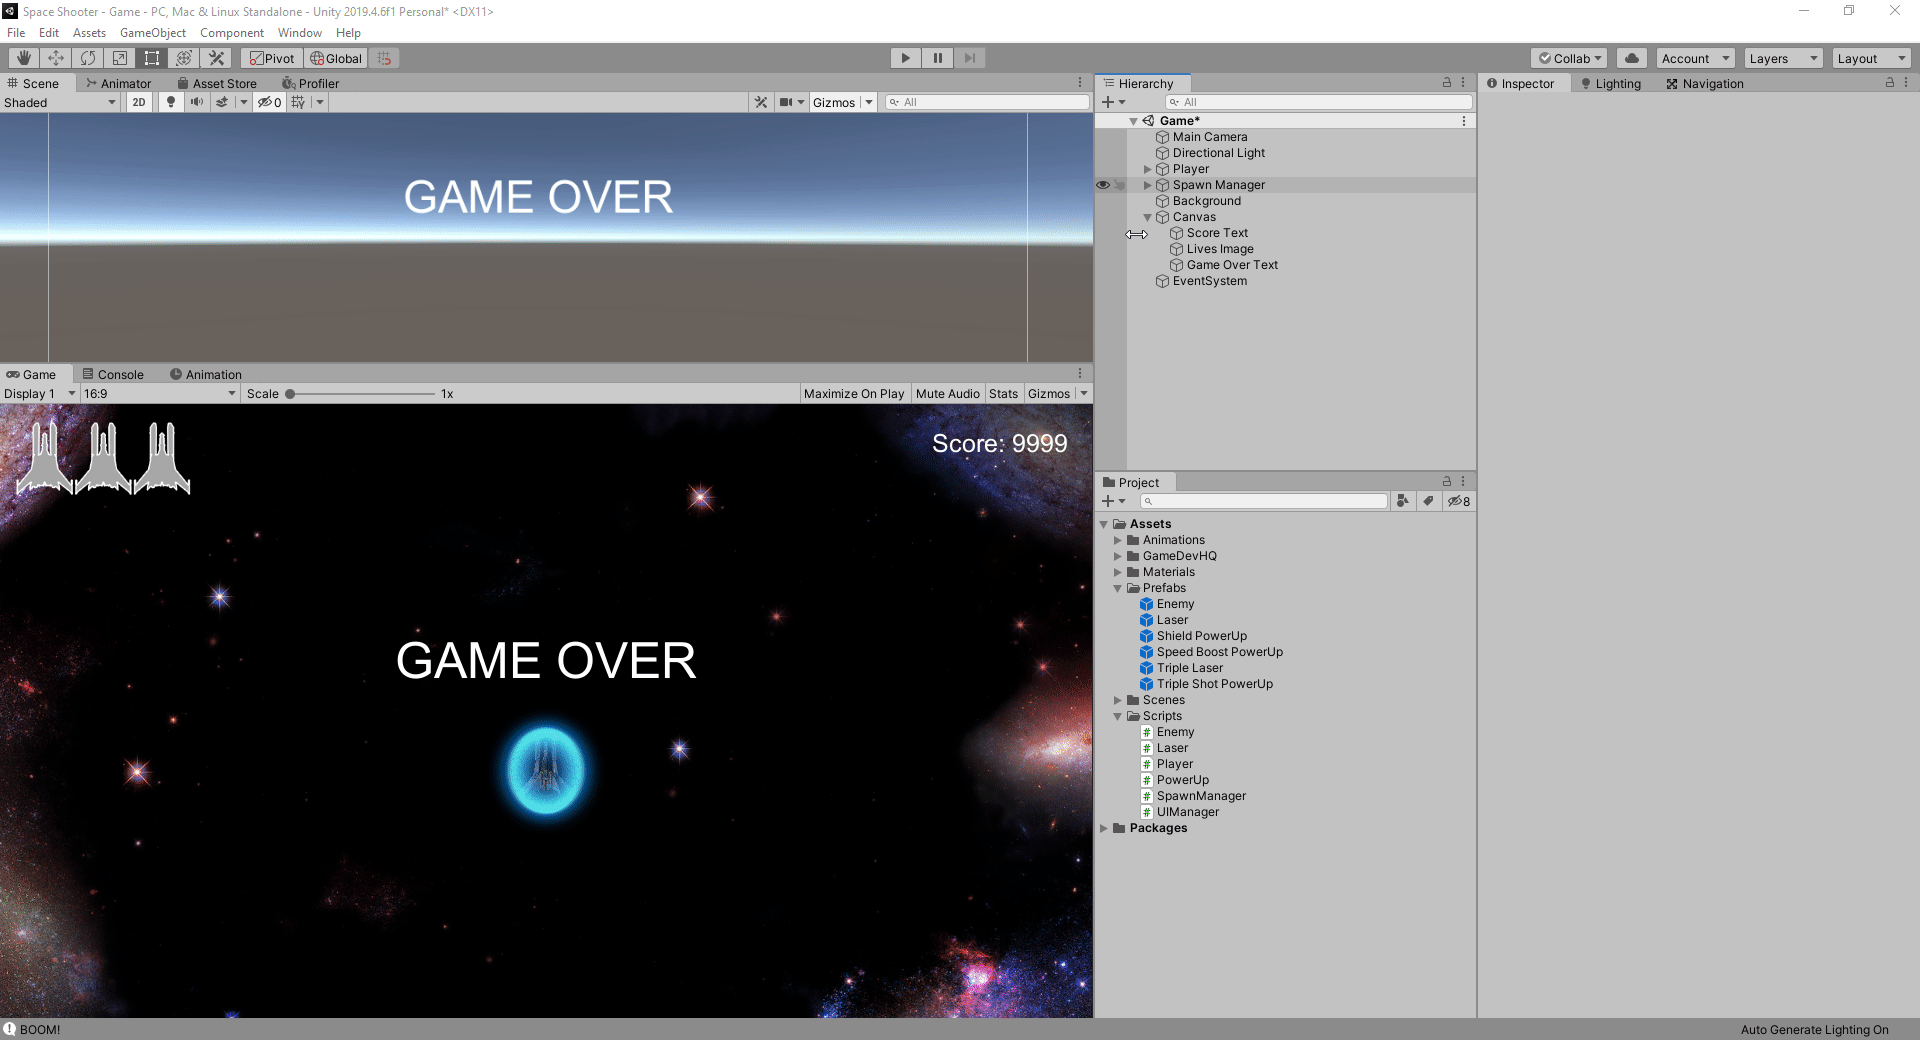This screenshot has height=1040, width=1920.
Task: Open component editor tools in Scene toolbar
Action: point(761,102)
